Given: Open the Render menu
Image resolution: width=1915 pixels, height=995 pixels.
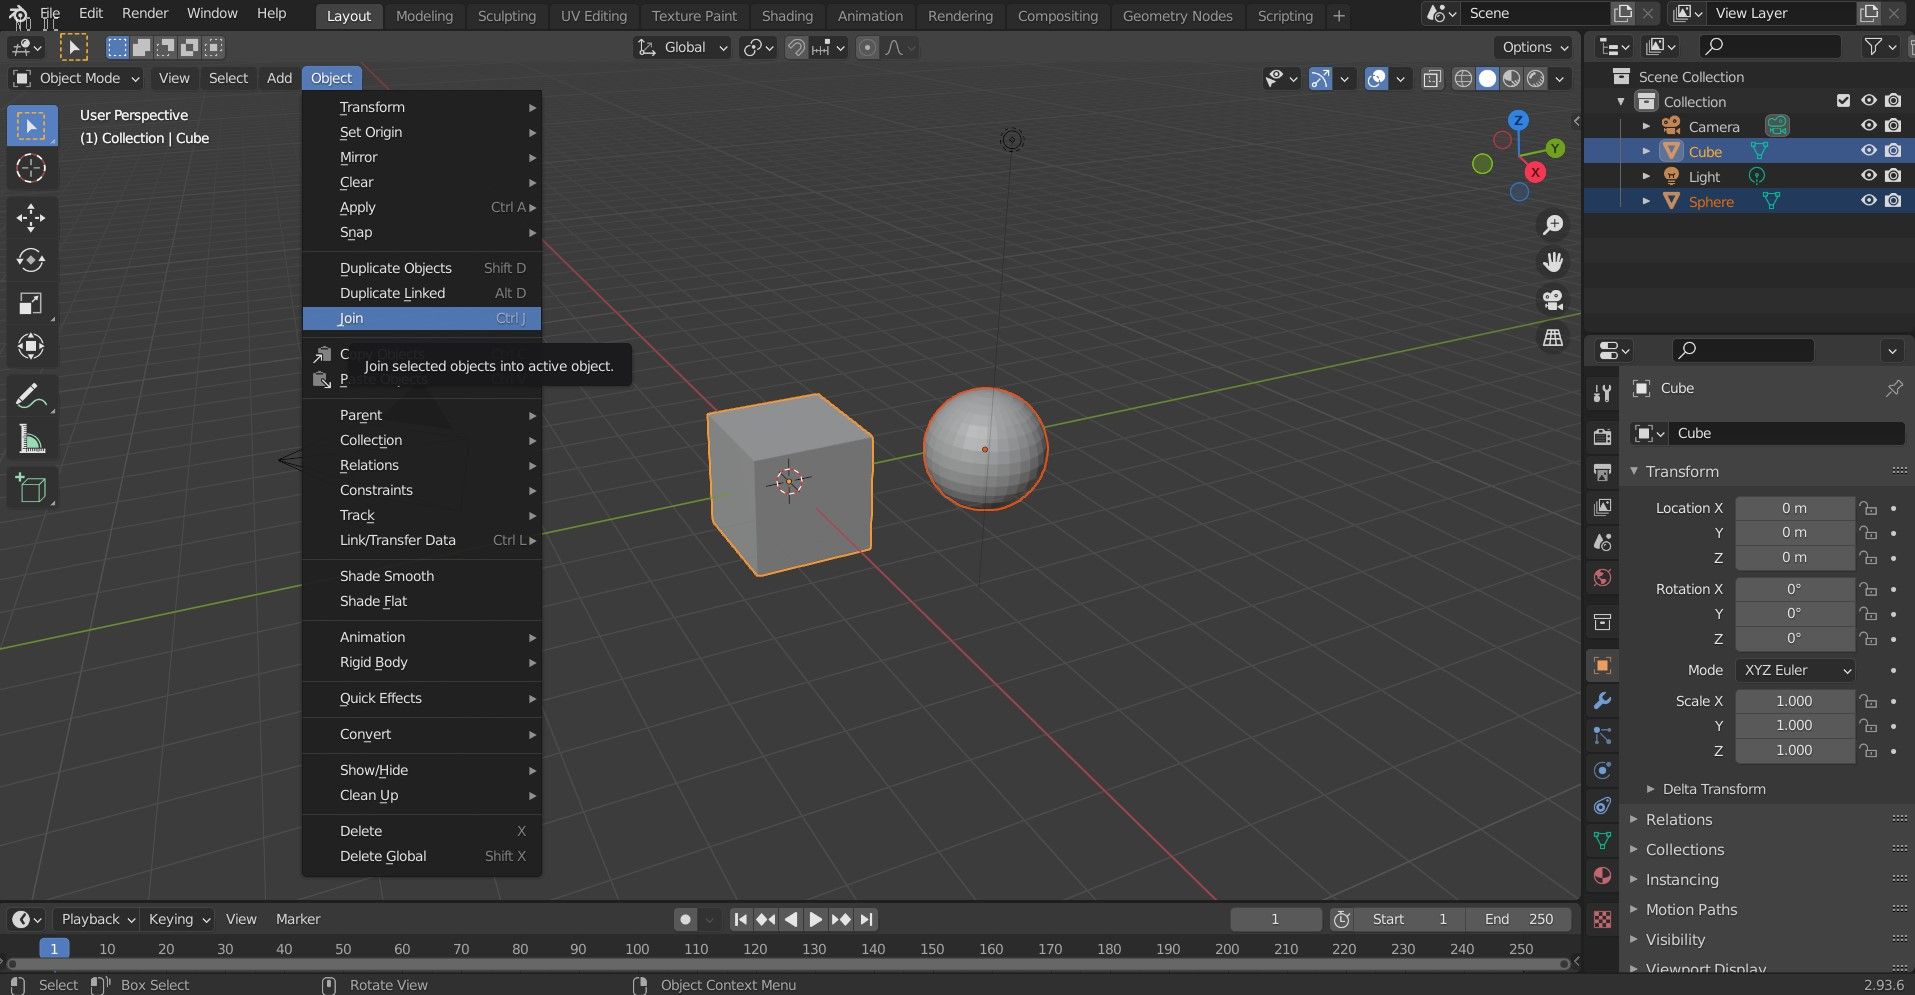Looking at the screenshot, I should coord(144,13).
